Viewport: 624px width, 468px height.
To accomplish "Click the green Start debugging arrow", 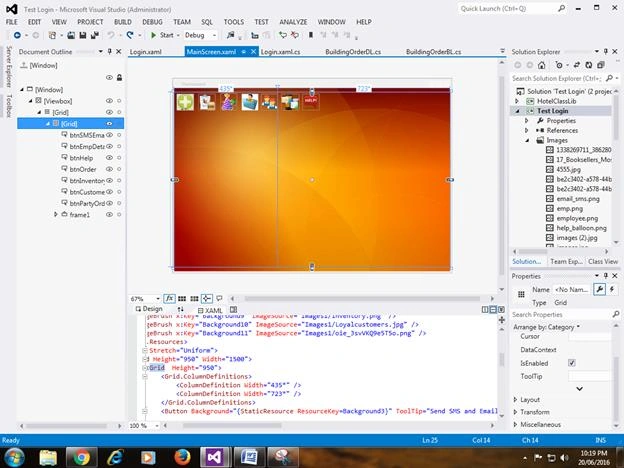I will tap(154, 35).
